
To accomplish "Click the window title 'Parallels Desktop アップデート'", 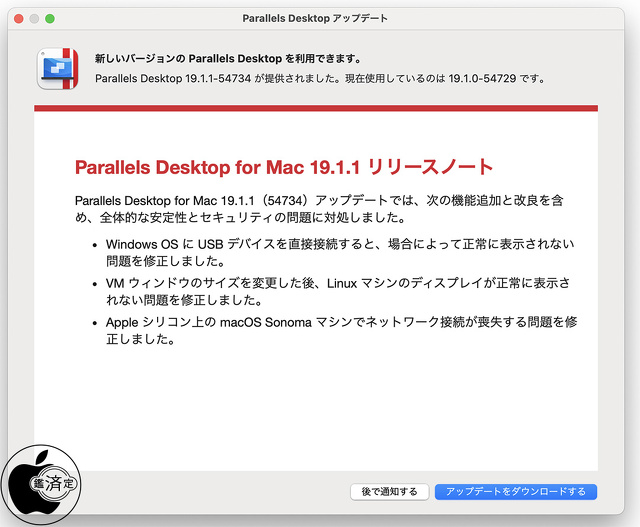I will (315, 18).
